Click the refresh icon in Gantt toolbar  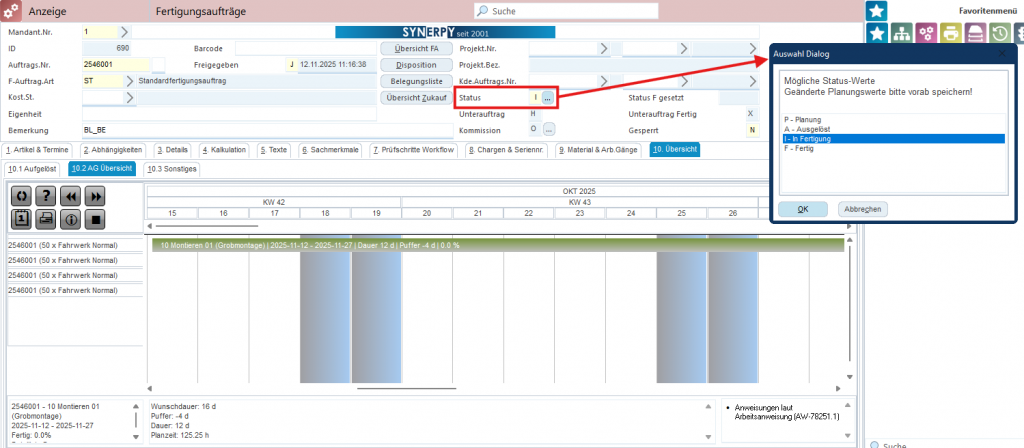point(21,197)
